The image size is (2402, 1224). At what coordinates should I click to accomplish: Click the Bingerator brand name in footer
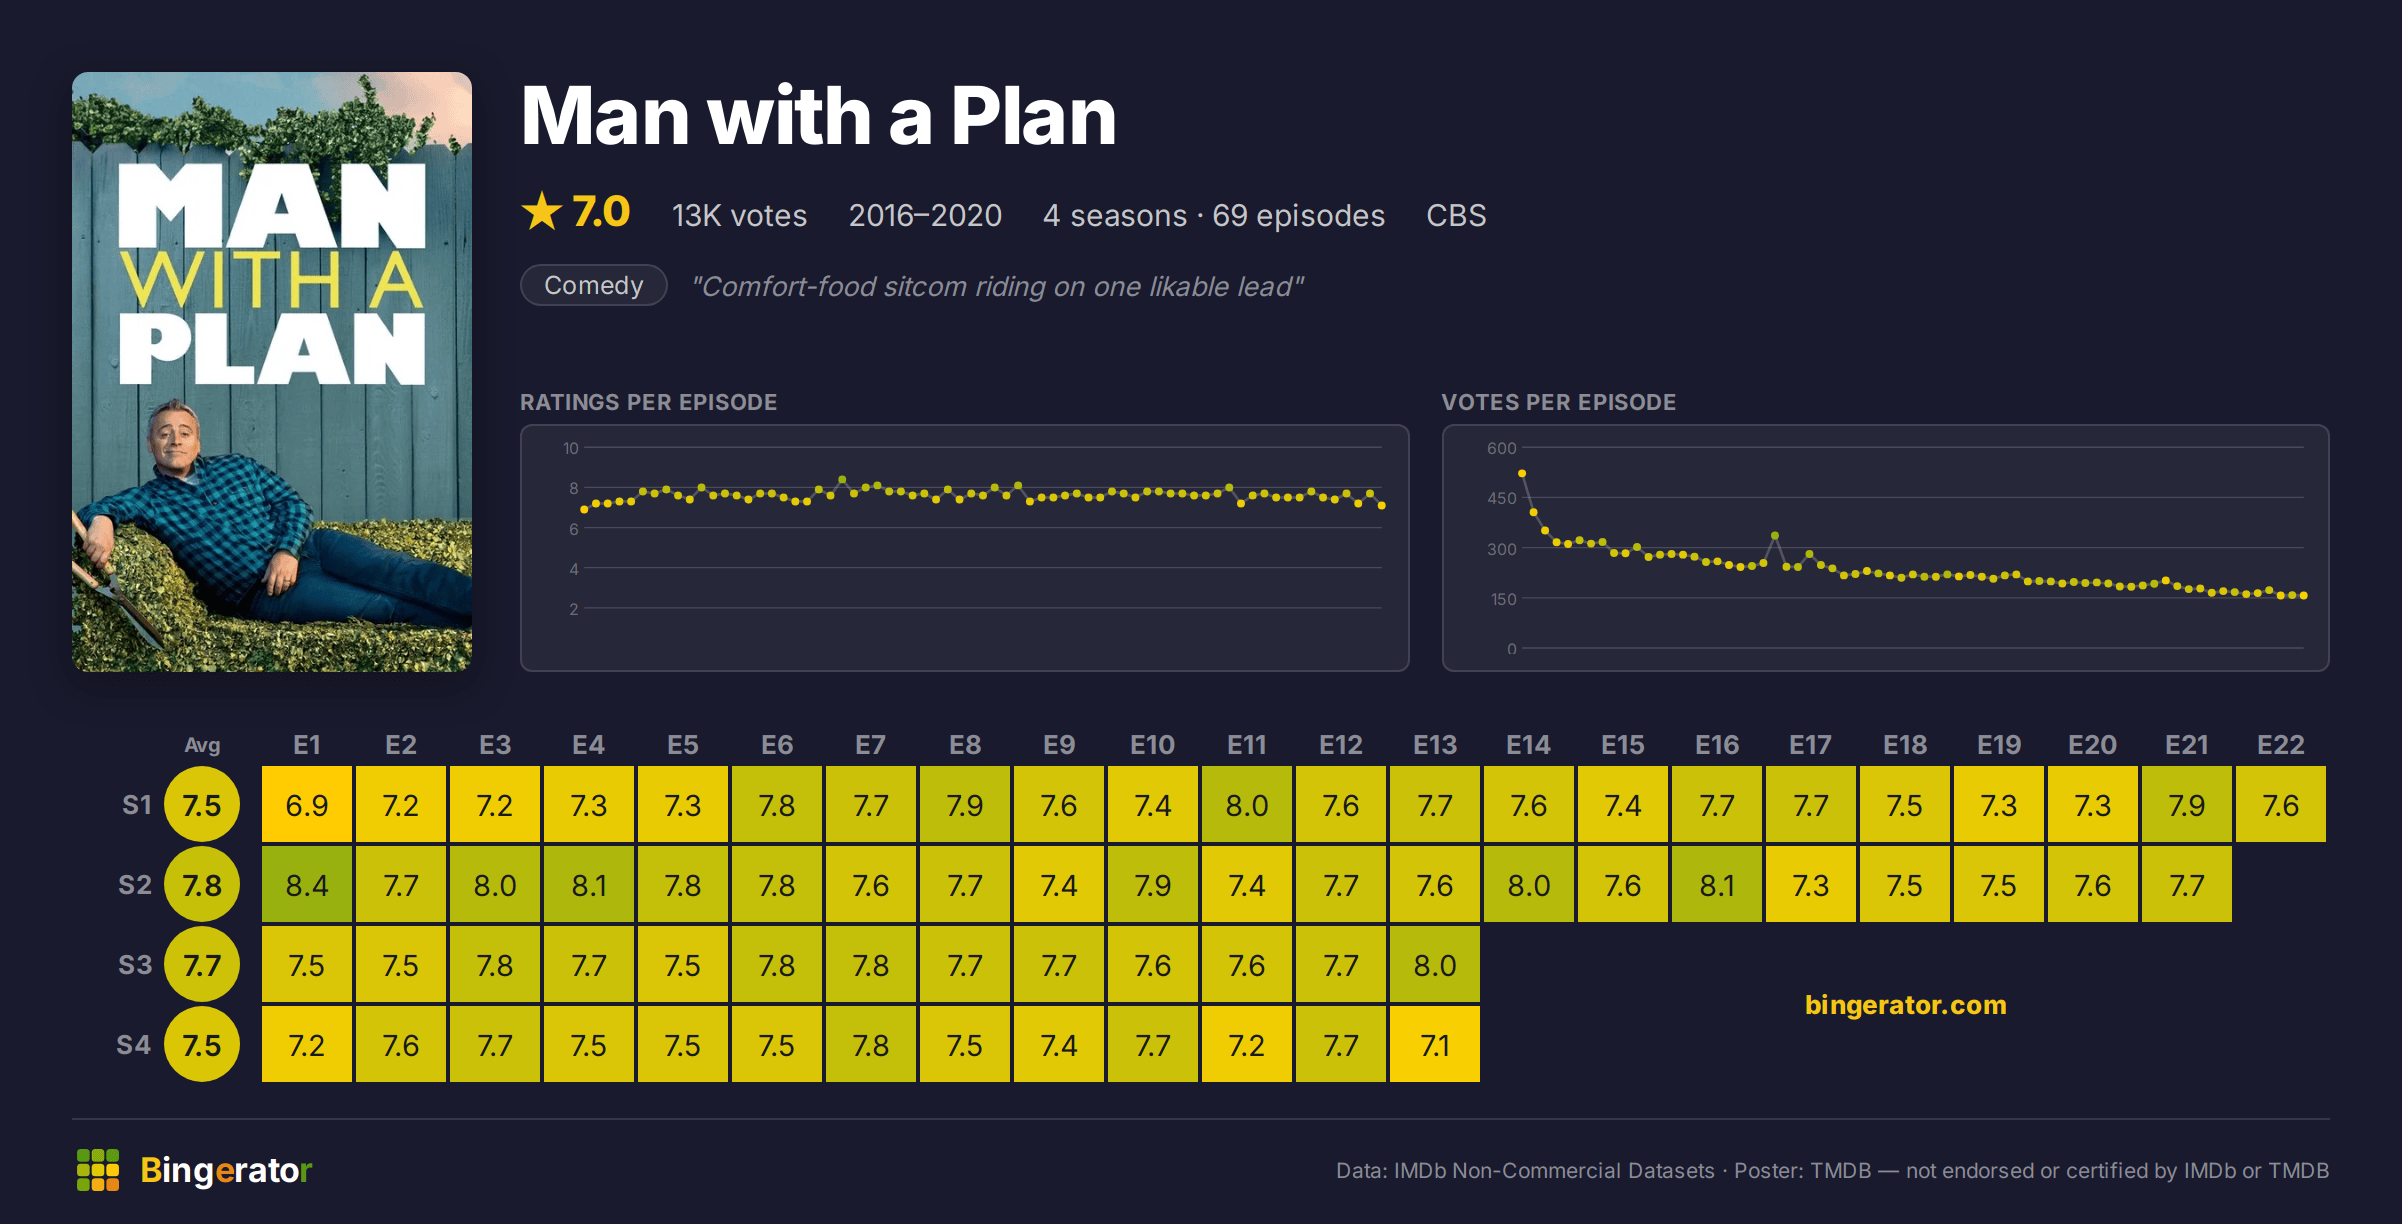pyautogui.click(x=226, y=1169)
